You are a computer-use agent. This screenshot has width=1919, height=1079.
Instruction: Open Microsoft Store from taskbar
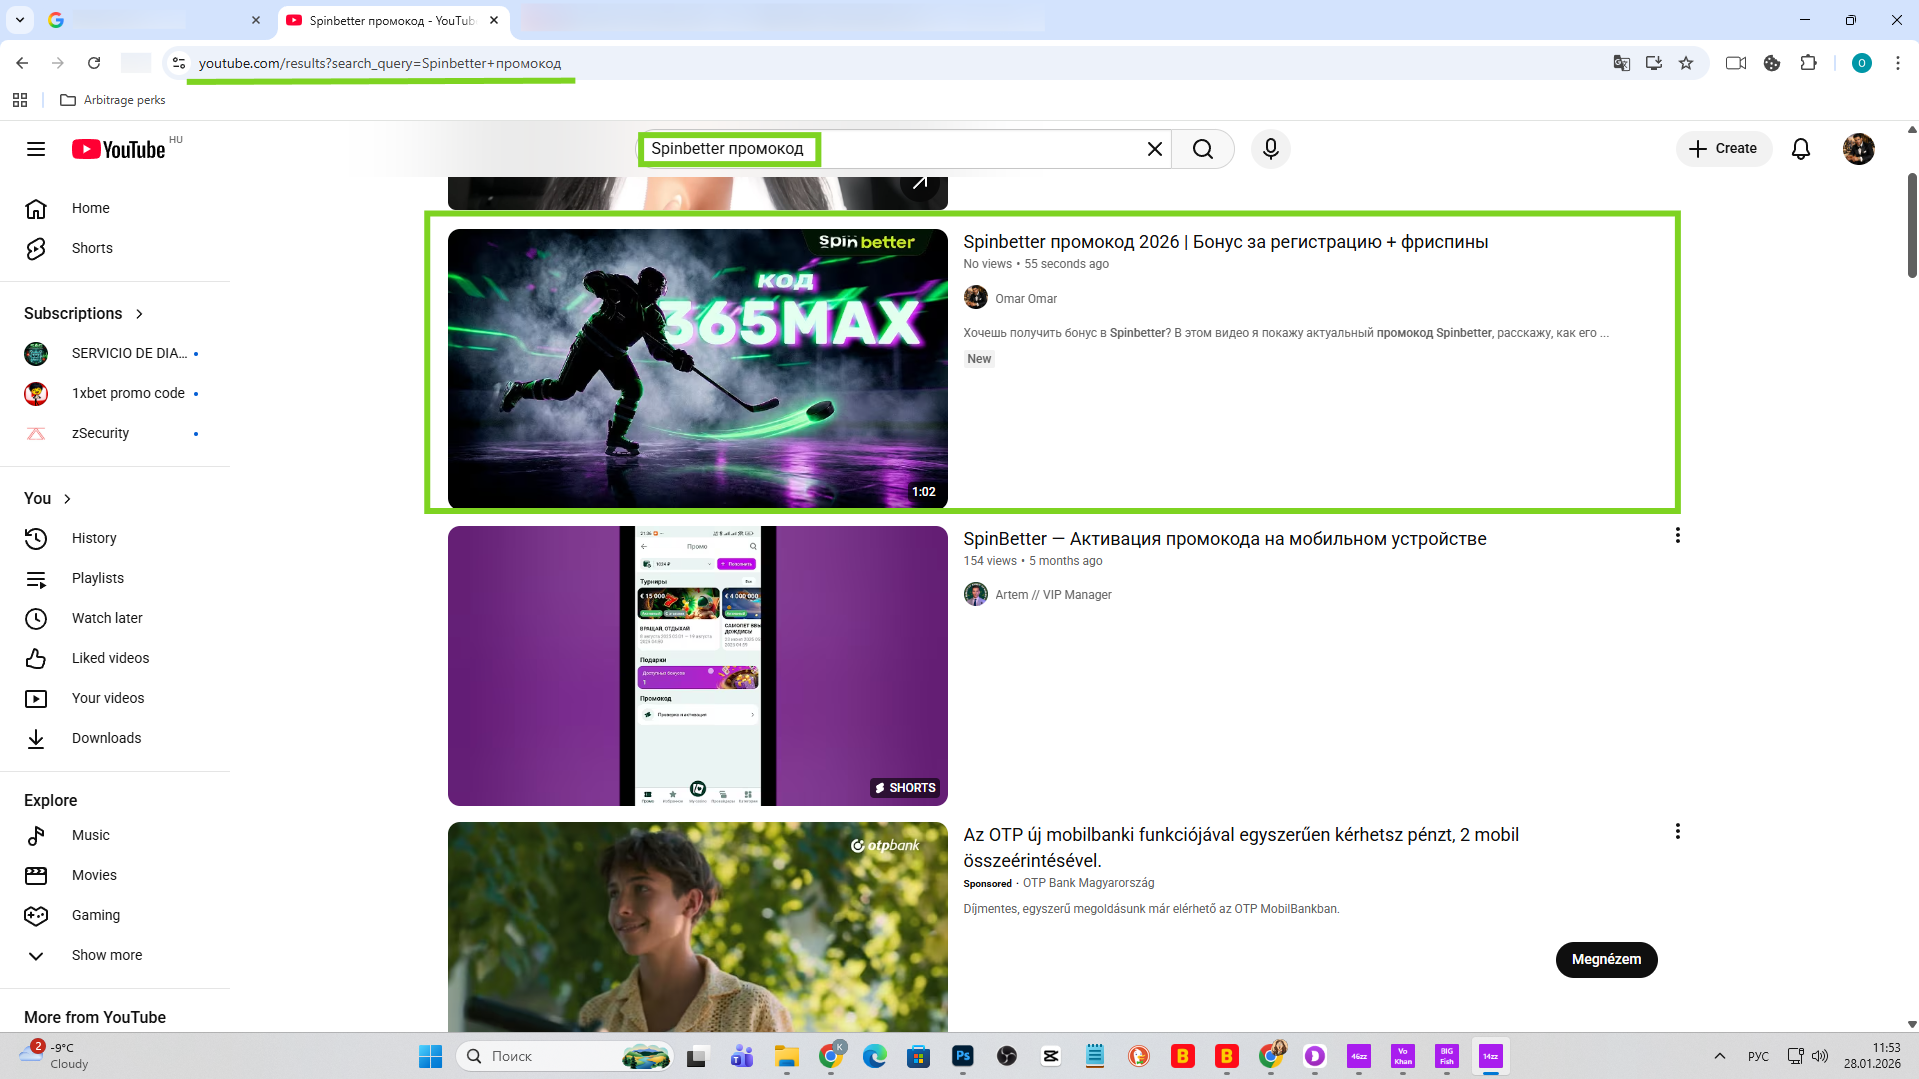click(x=919, y=1056)
